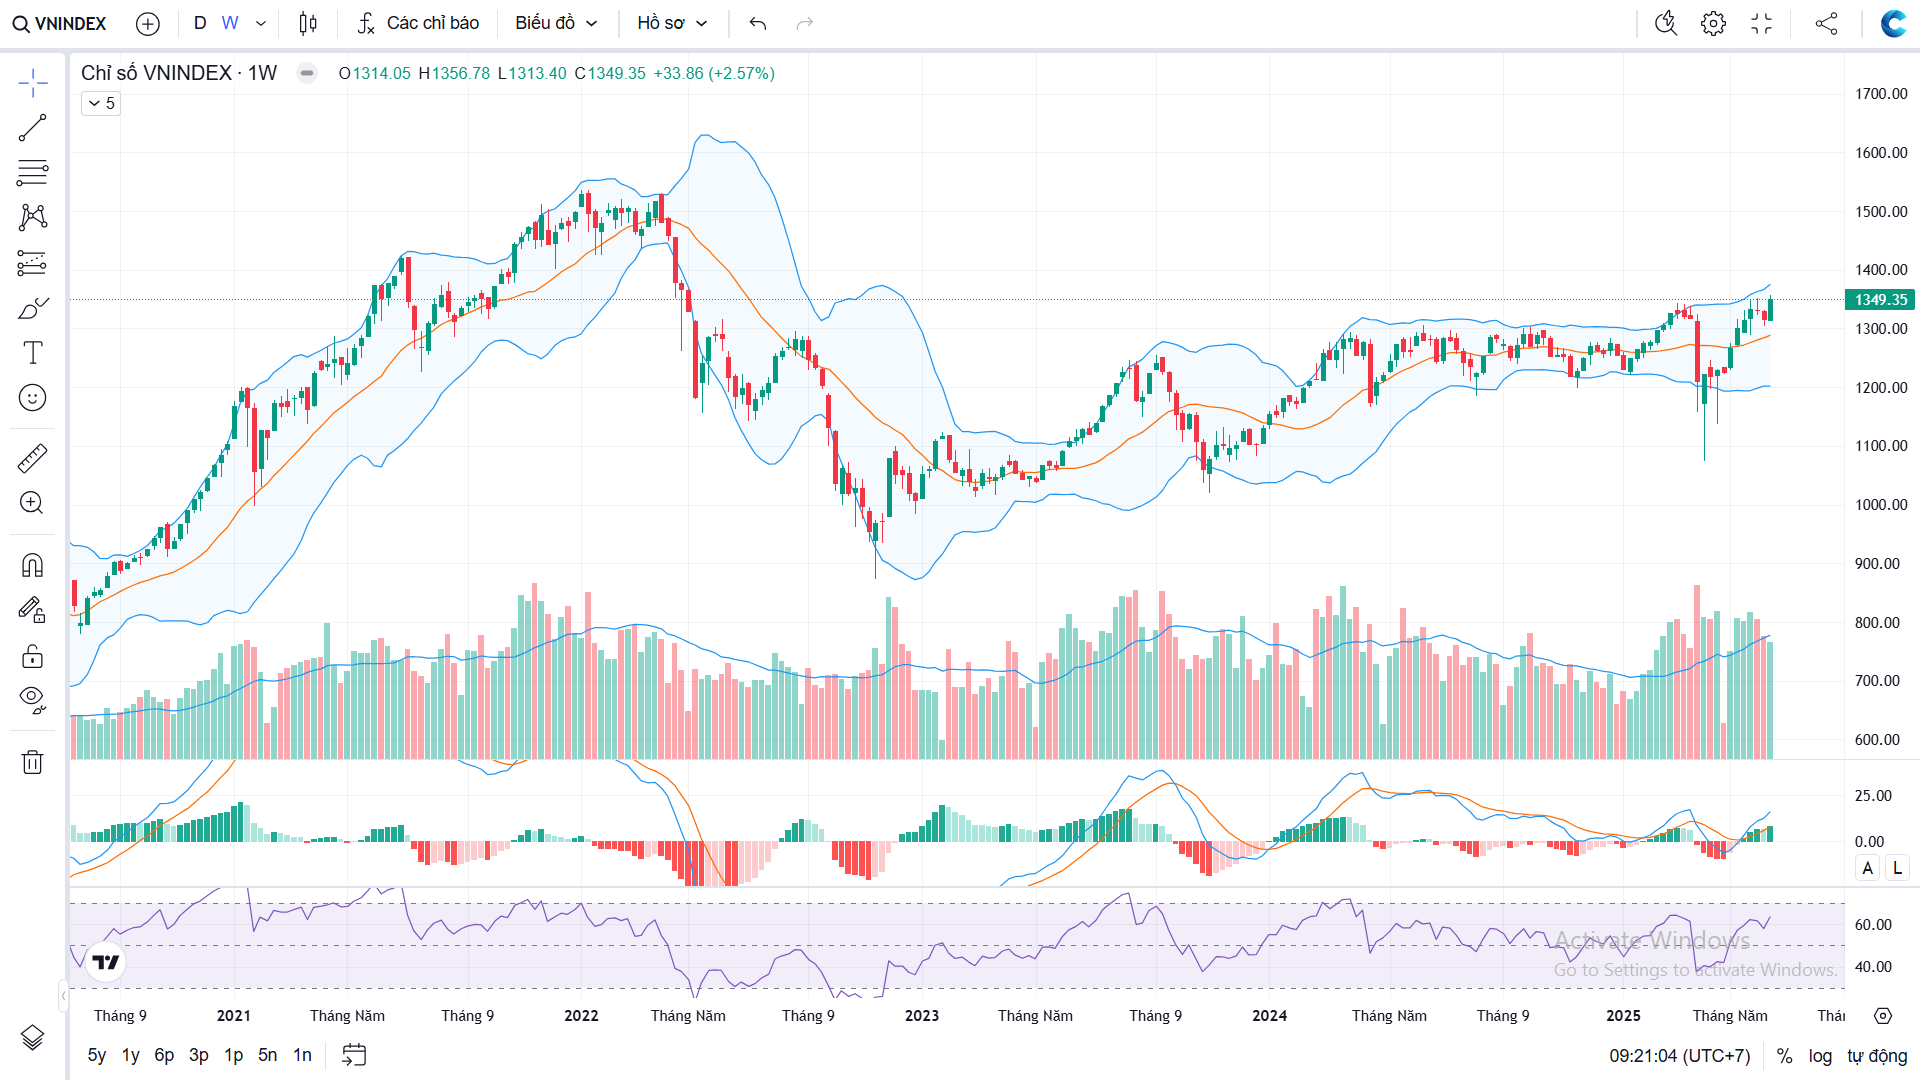Screen dimensions: 1920x1080
Task: Open chart settings gear icon
Action: click(1713, 23)
